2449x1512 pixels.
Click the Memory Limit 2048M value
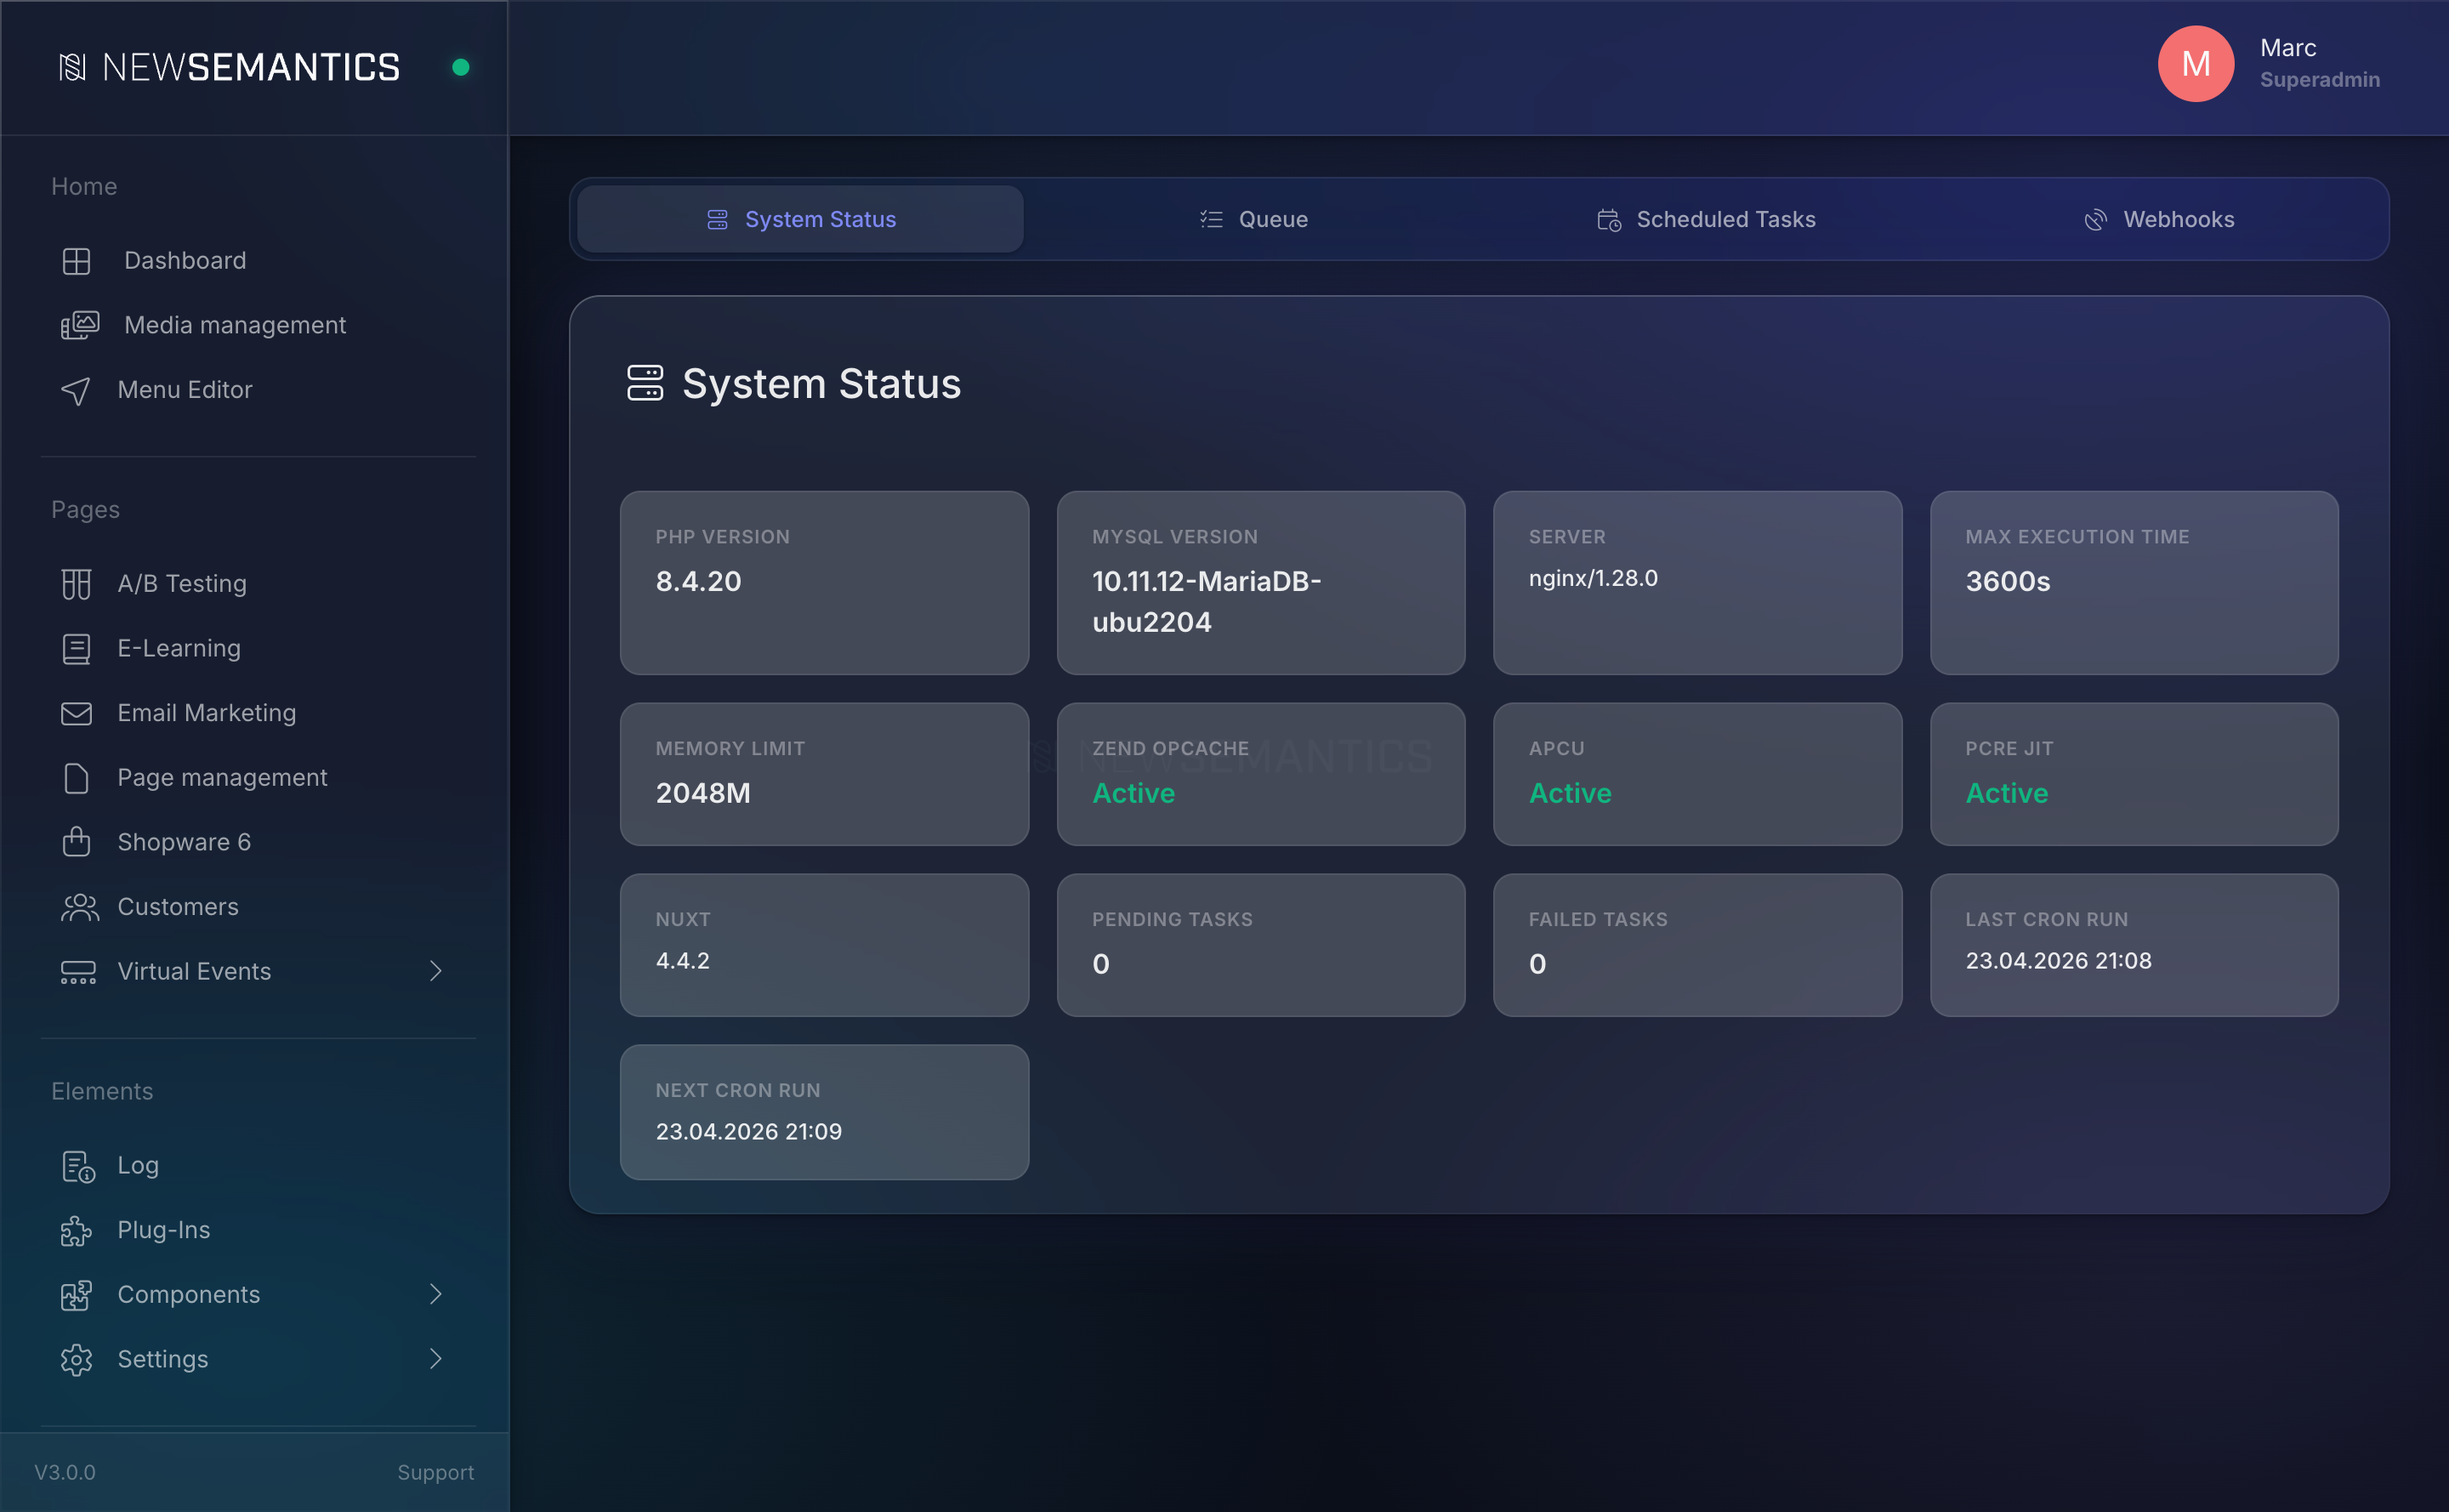[703, 794]
